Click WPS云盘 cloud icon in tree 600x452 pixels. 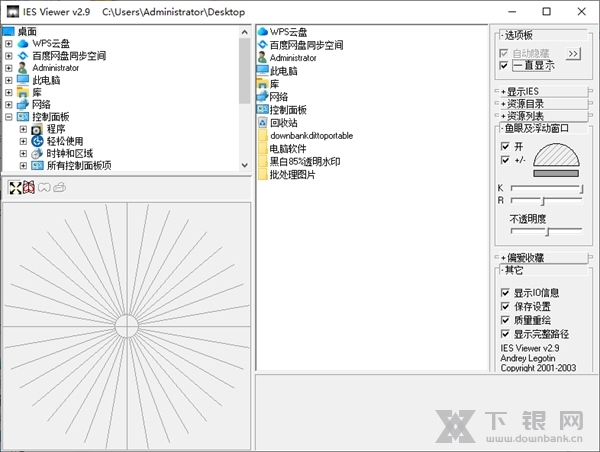point(23,44)
